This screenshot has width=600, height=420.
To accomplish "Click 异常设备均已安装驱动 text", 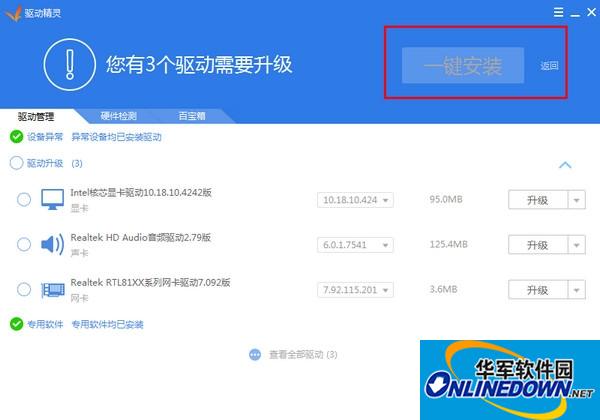I will pyautogui.click(x=116, y=137).
